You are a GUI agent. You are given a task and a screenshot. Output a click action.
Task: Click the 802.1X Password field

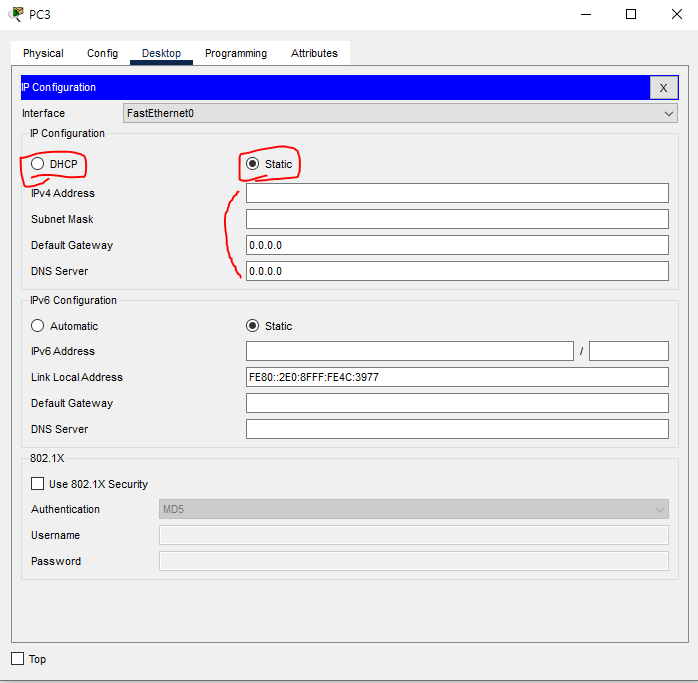click(x=414, y=561)
